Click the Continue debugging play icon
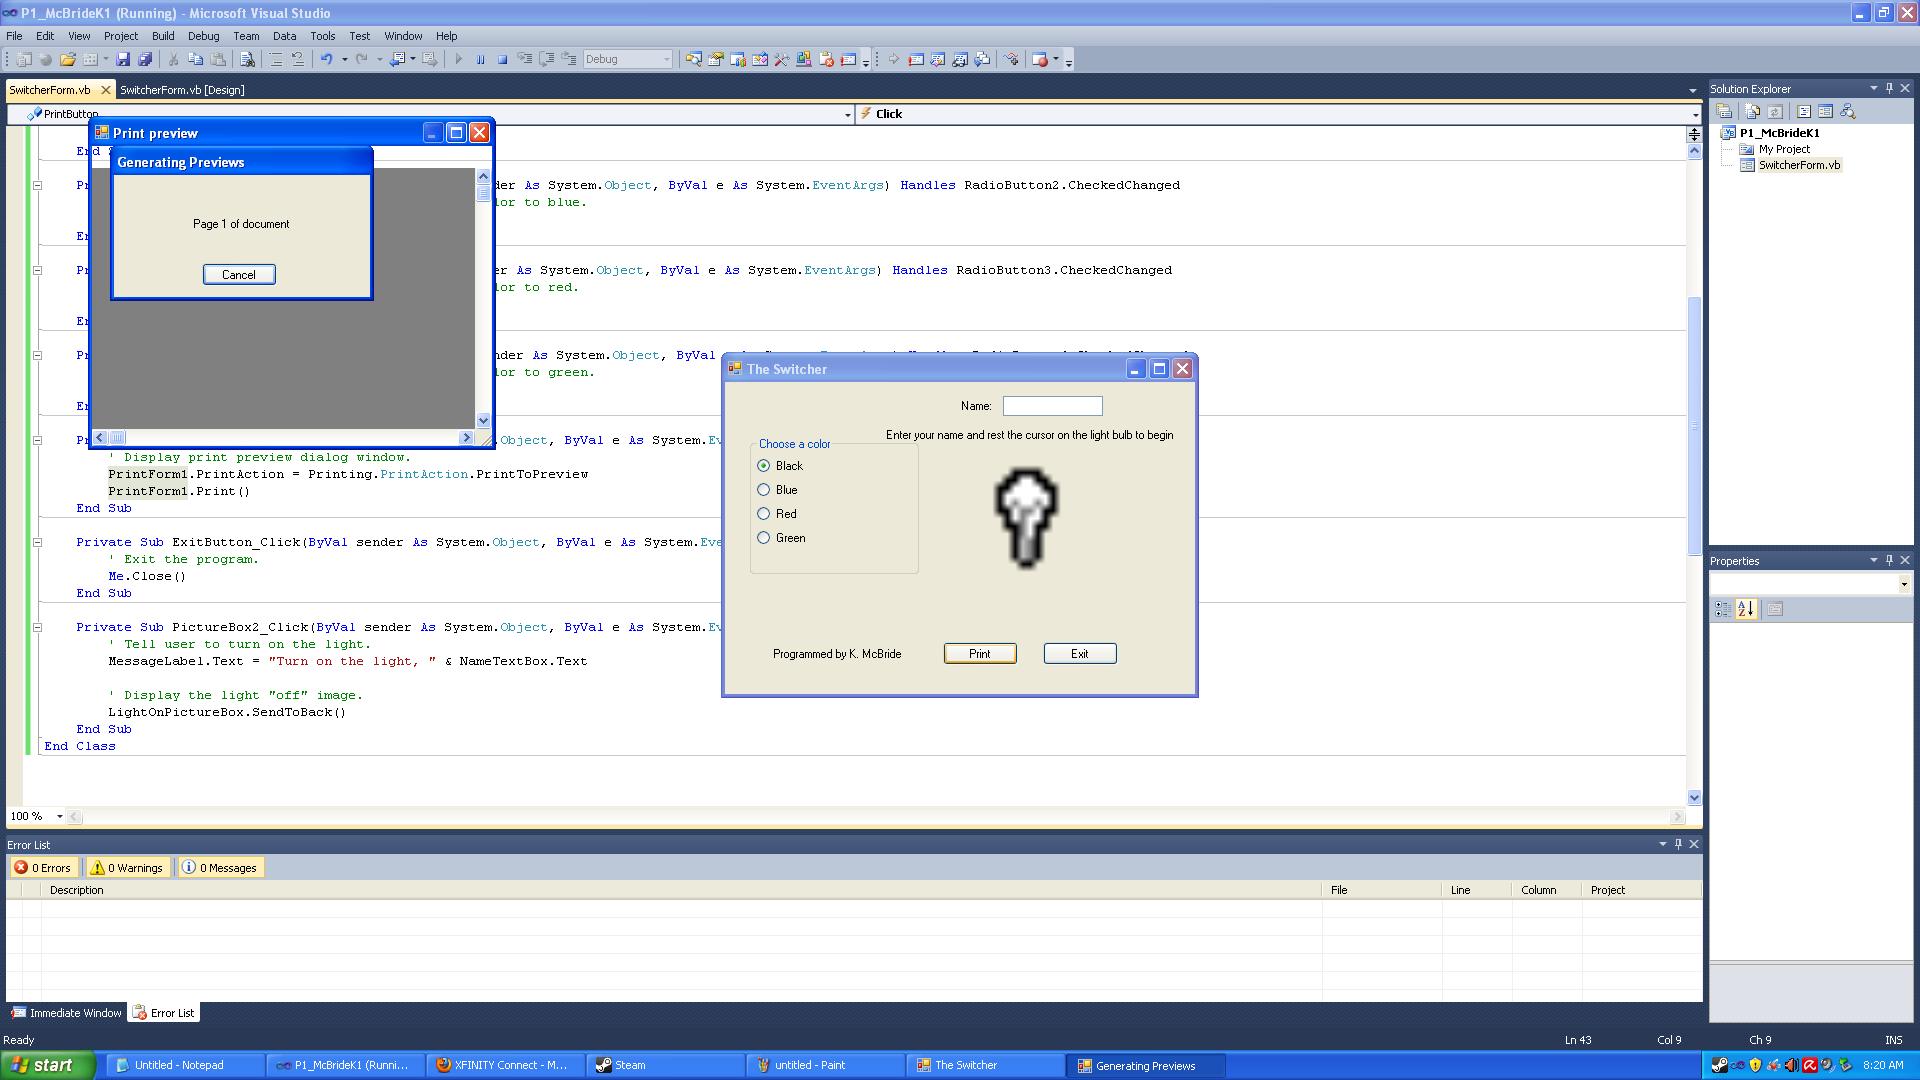The image size is (1920, 1080). click(458, 60)
